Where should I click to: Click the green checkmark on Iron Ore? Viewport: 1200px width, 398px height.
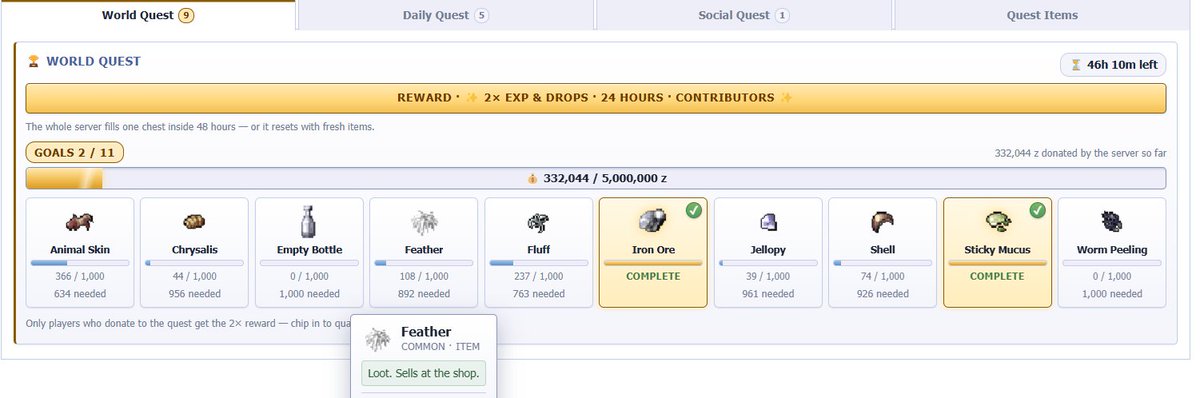693,210
